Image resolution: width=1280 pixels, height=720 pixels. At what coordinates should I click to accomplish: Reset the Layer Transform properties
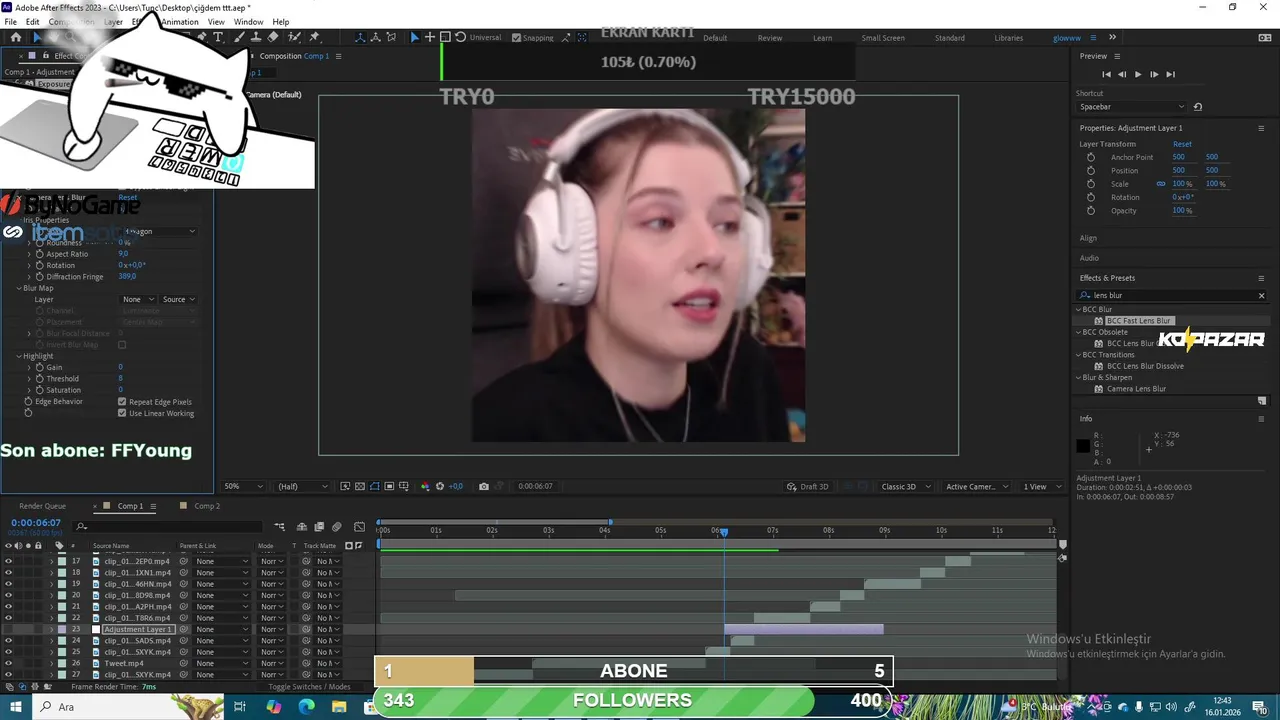1182,144
